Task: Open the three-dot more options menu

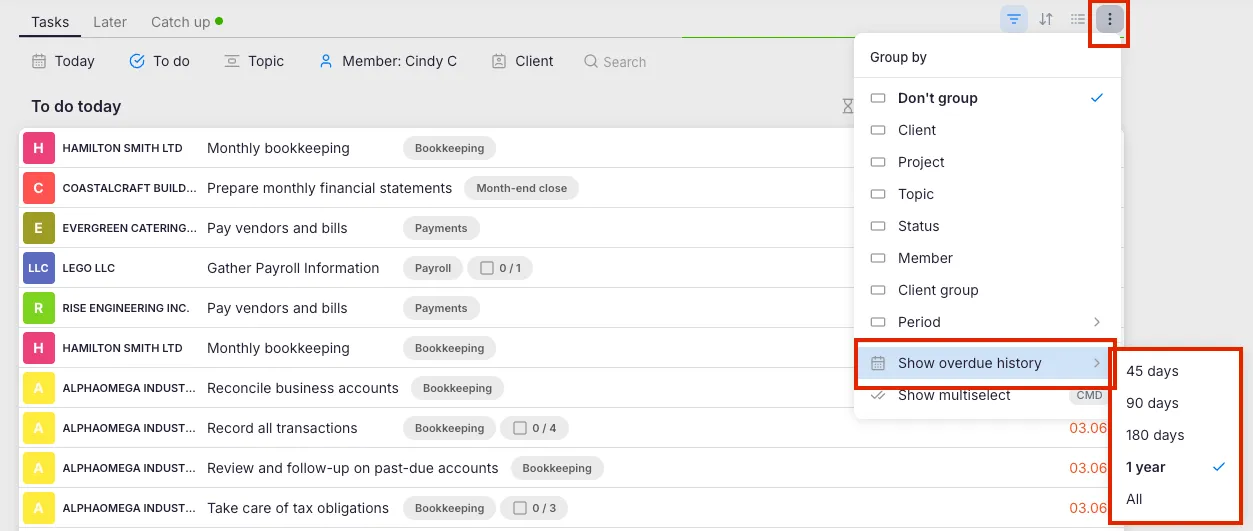Action: [x=1110, y=19]
